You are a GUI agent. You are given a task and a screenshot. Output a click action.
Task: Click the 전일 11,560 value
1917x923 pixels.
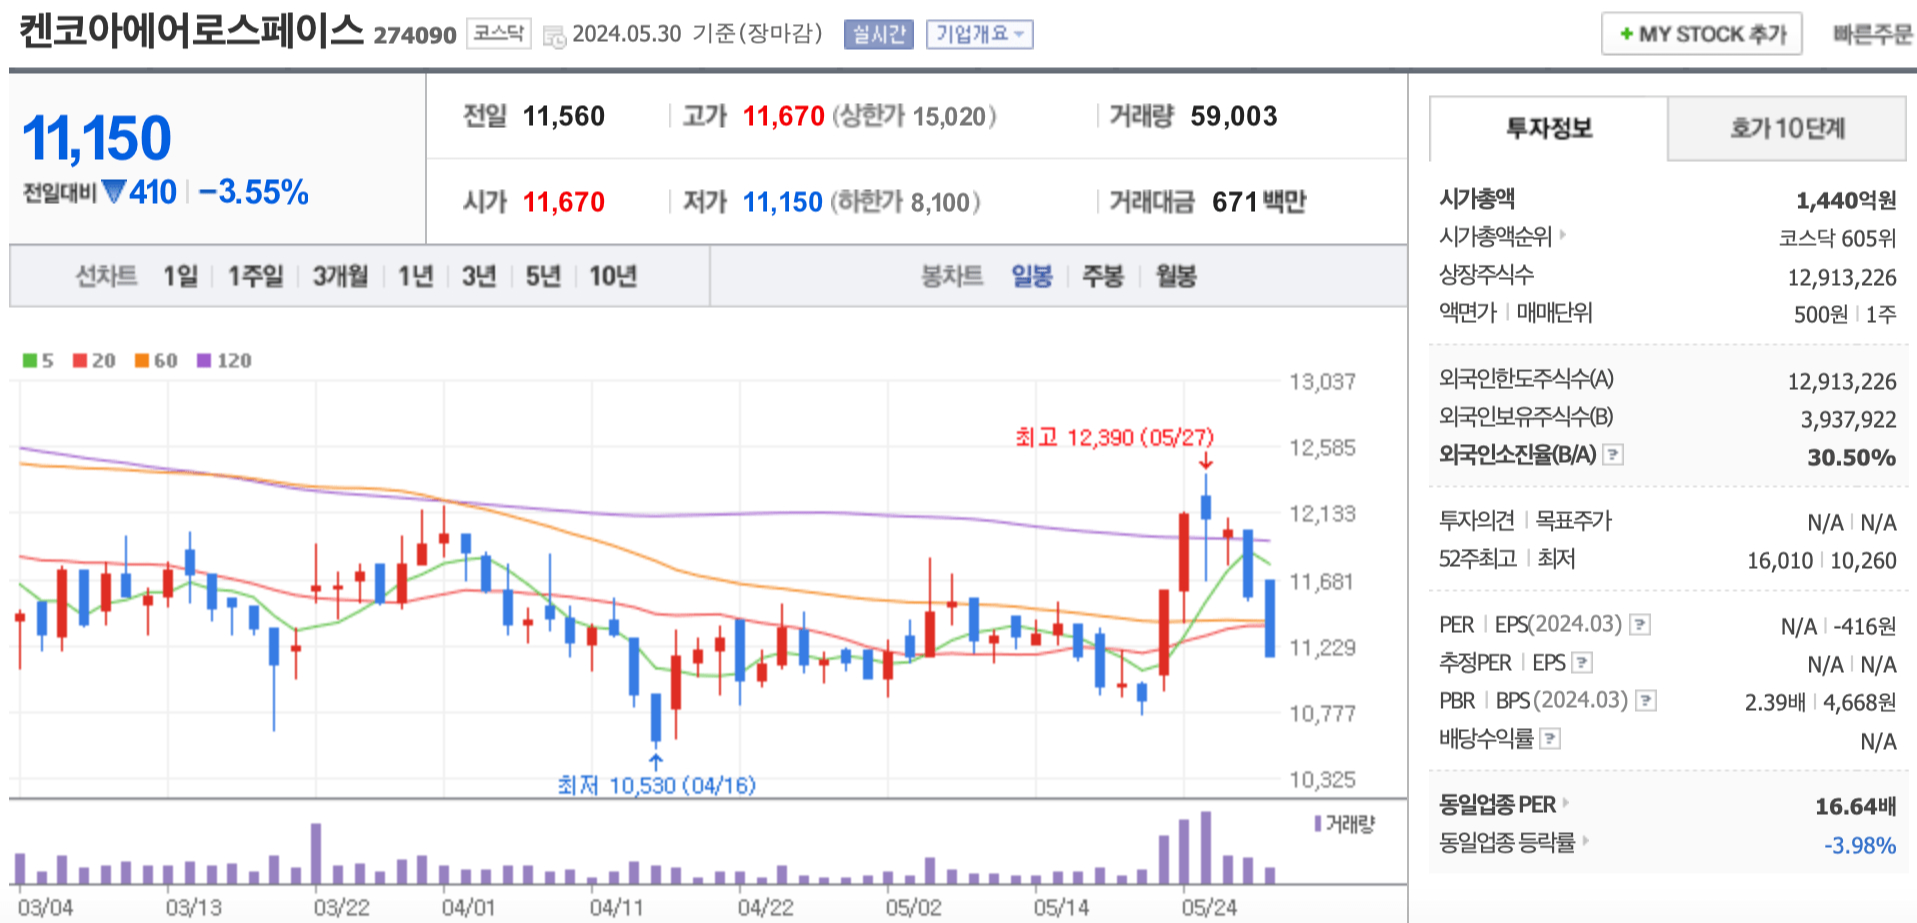coord(564,116)
